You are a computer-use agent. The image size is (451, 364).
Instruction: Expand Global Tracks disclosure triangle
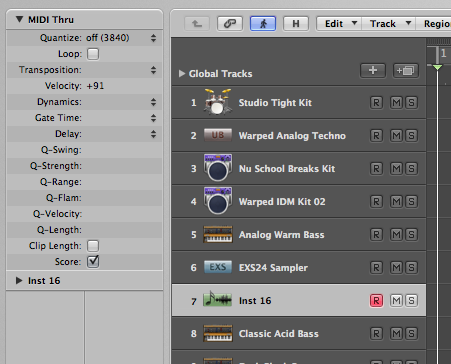(182, 73)
